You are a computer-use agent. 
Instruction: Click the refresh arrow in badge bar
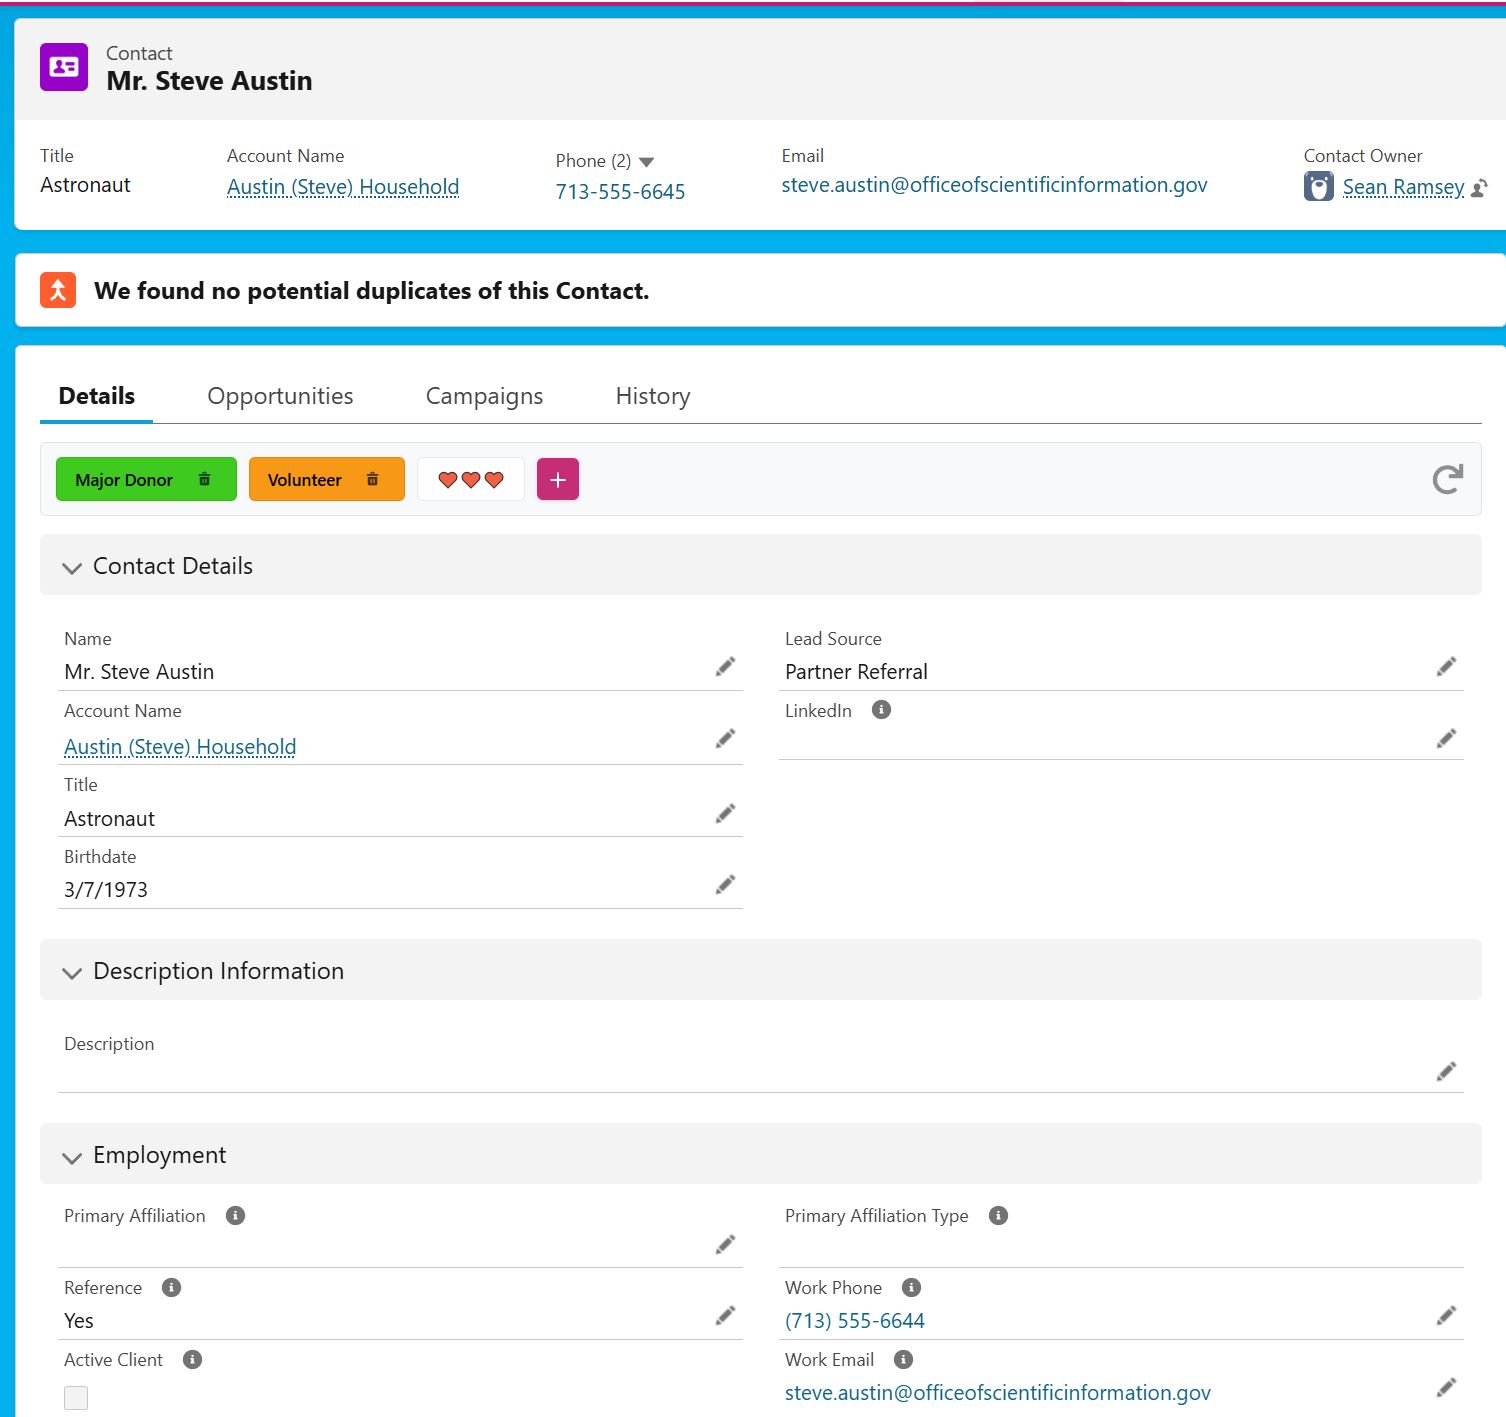(1447, 479)
